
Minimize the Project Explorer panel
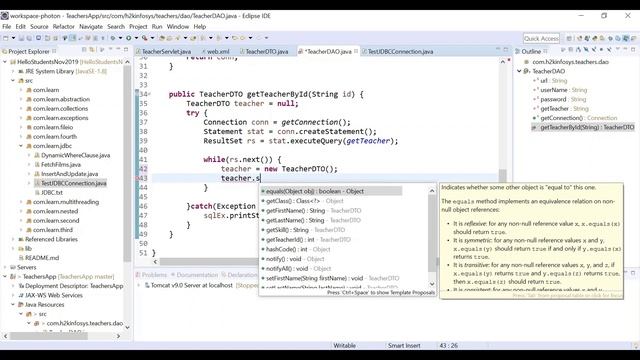pyautogui.click(x=118, y=49)
